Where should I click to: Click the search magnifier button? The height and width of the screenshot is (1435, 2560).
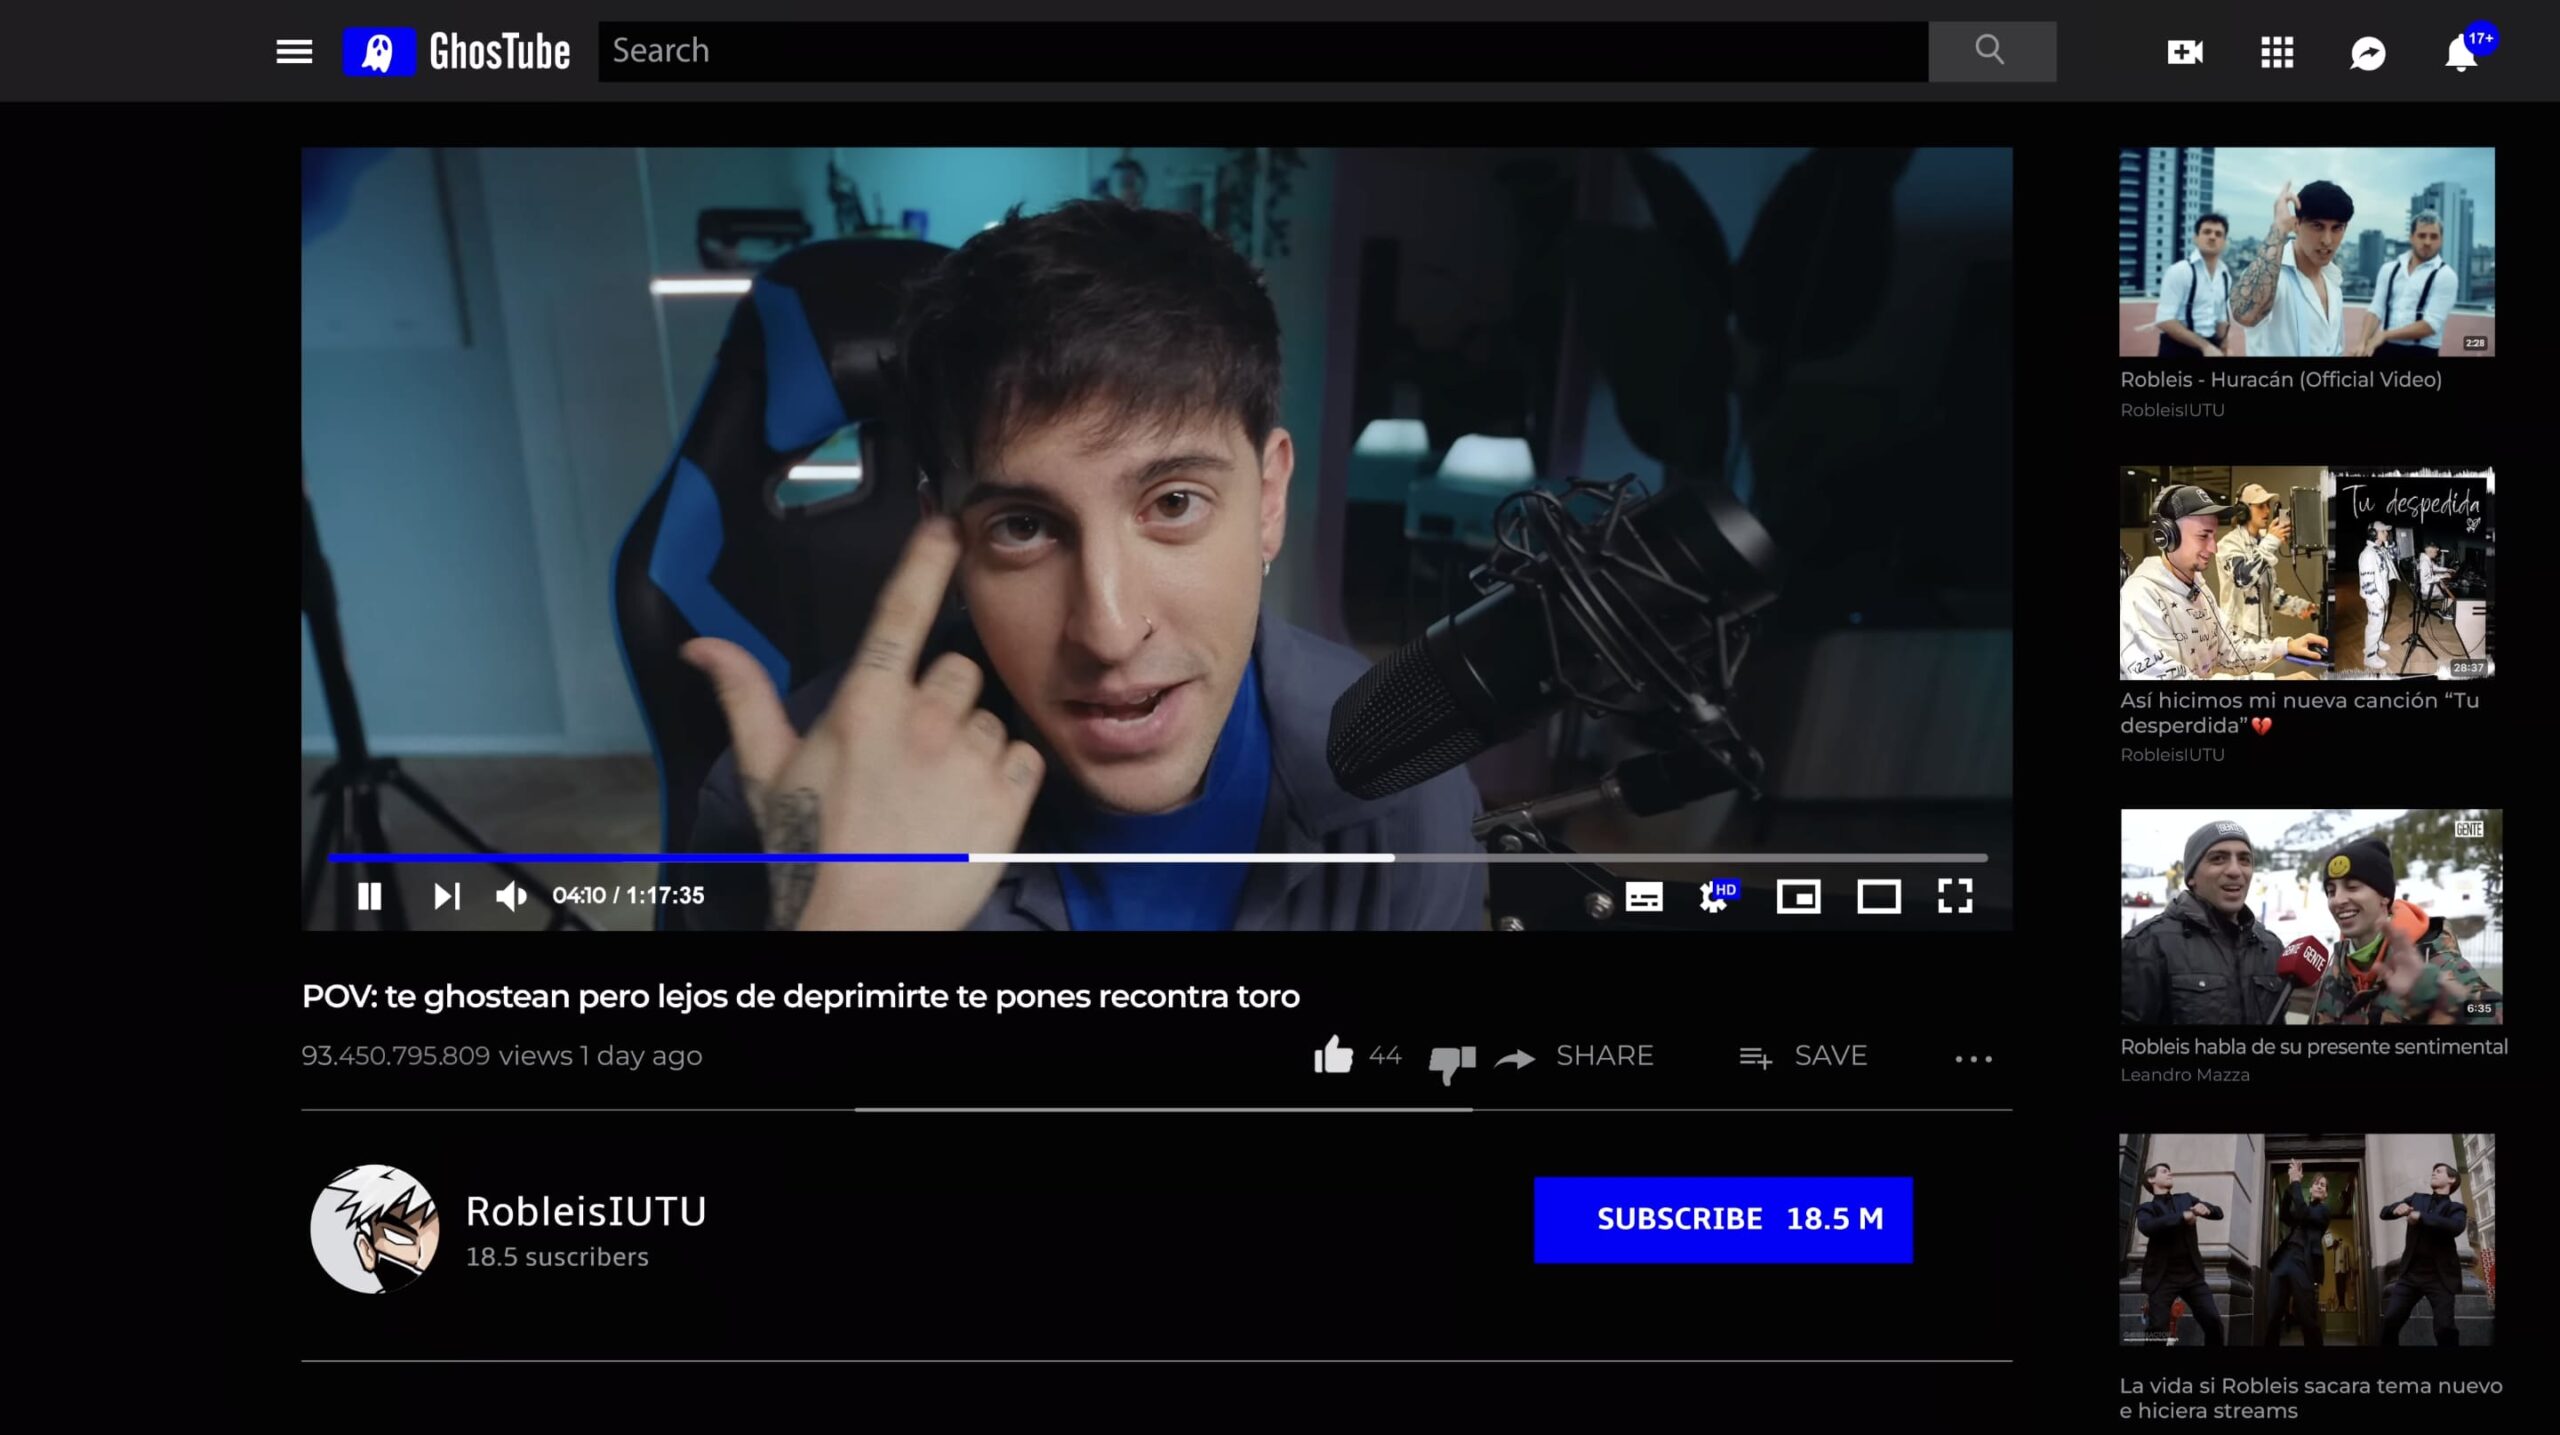click(1991, 51)
